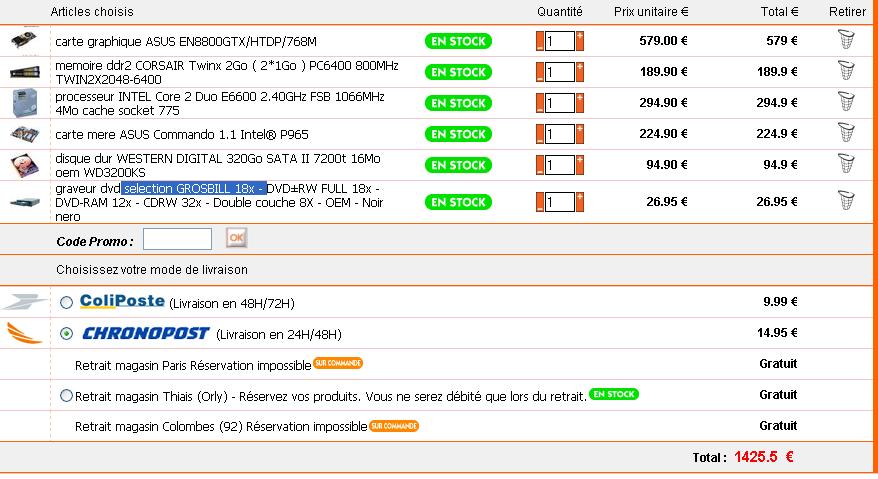The image size is (878, 479).
Task: Remove the CORSAIR Twinx memory from cart
Action: pyautogui.click(x=846, y=71)
